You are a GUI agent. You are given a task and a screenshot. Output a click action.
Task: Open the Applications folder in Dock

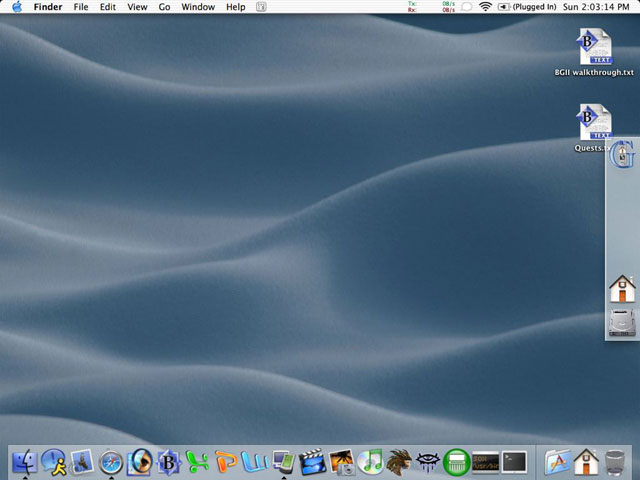tap(557, 462)
